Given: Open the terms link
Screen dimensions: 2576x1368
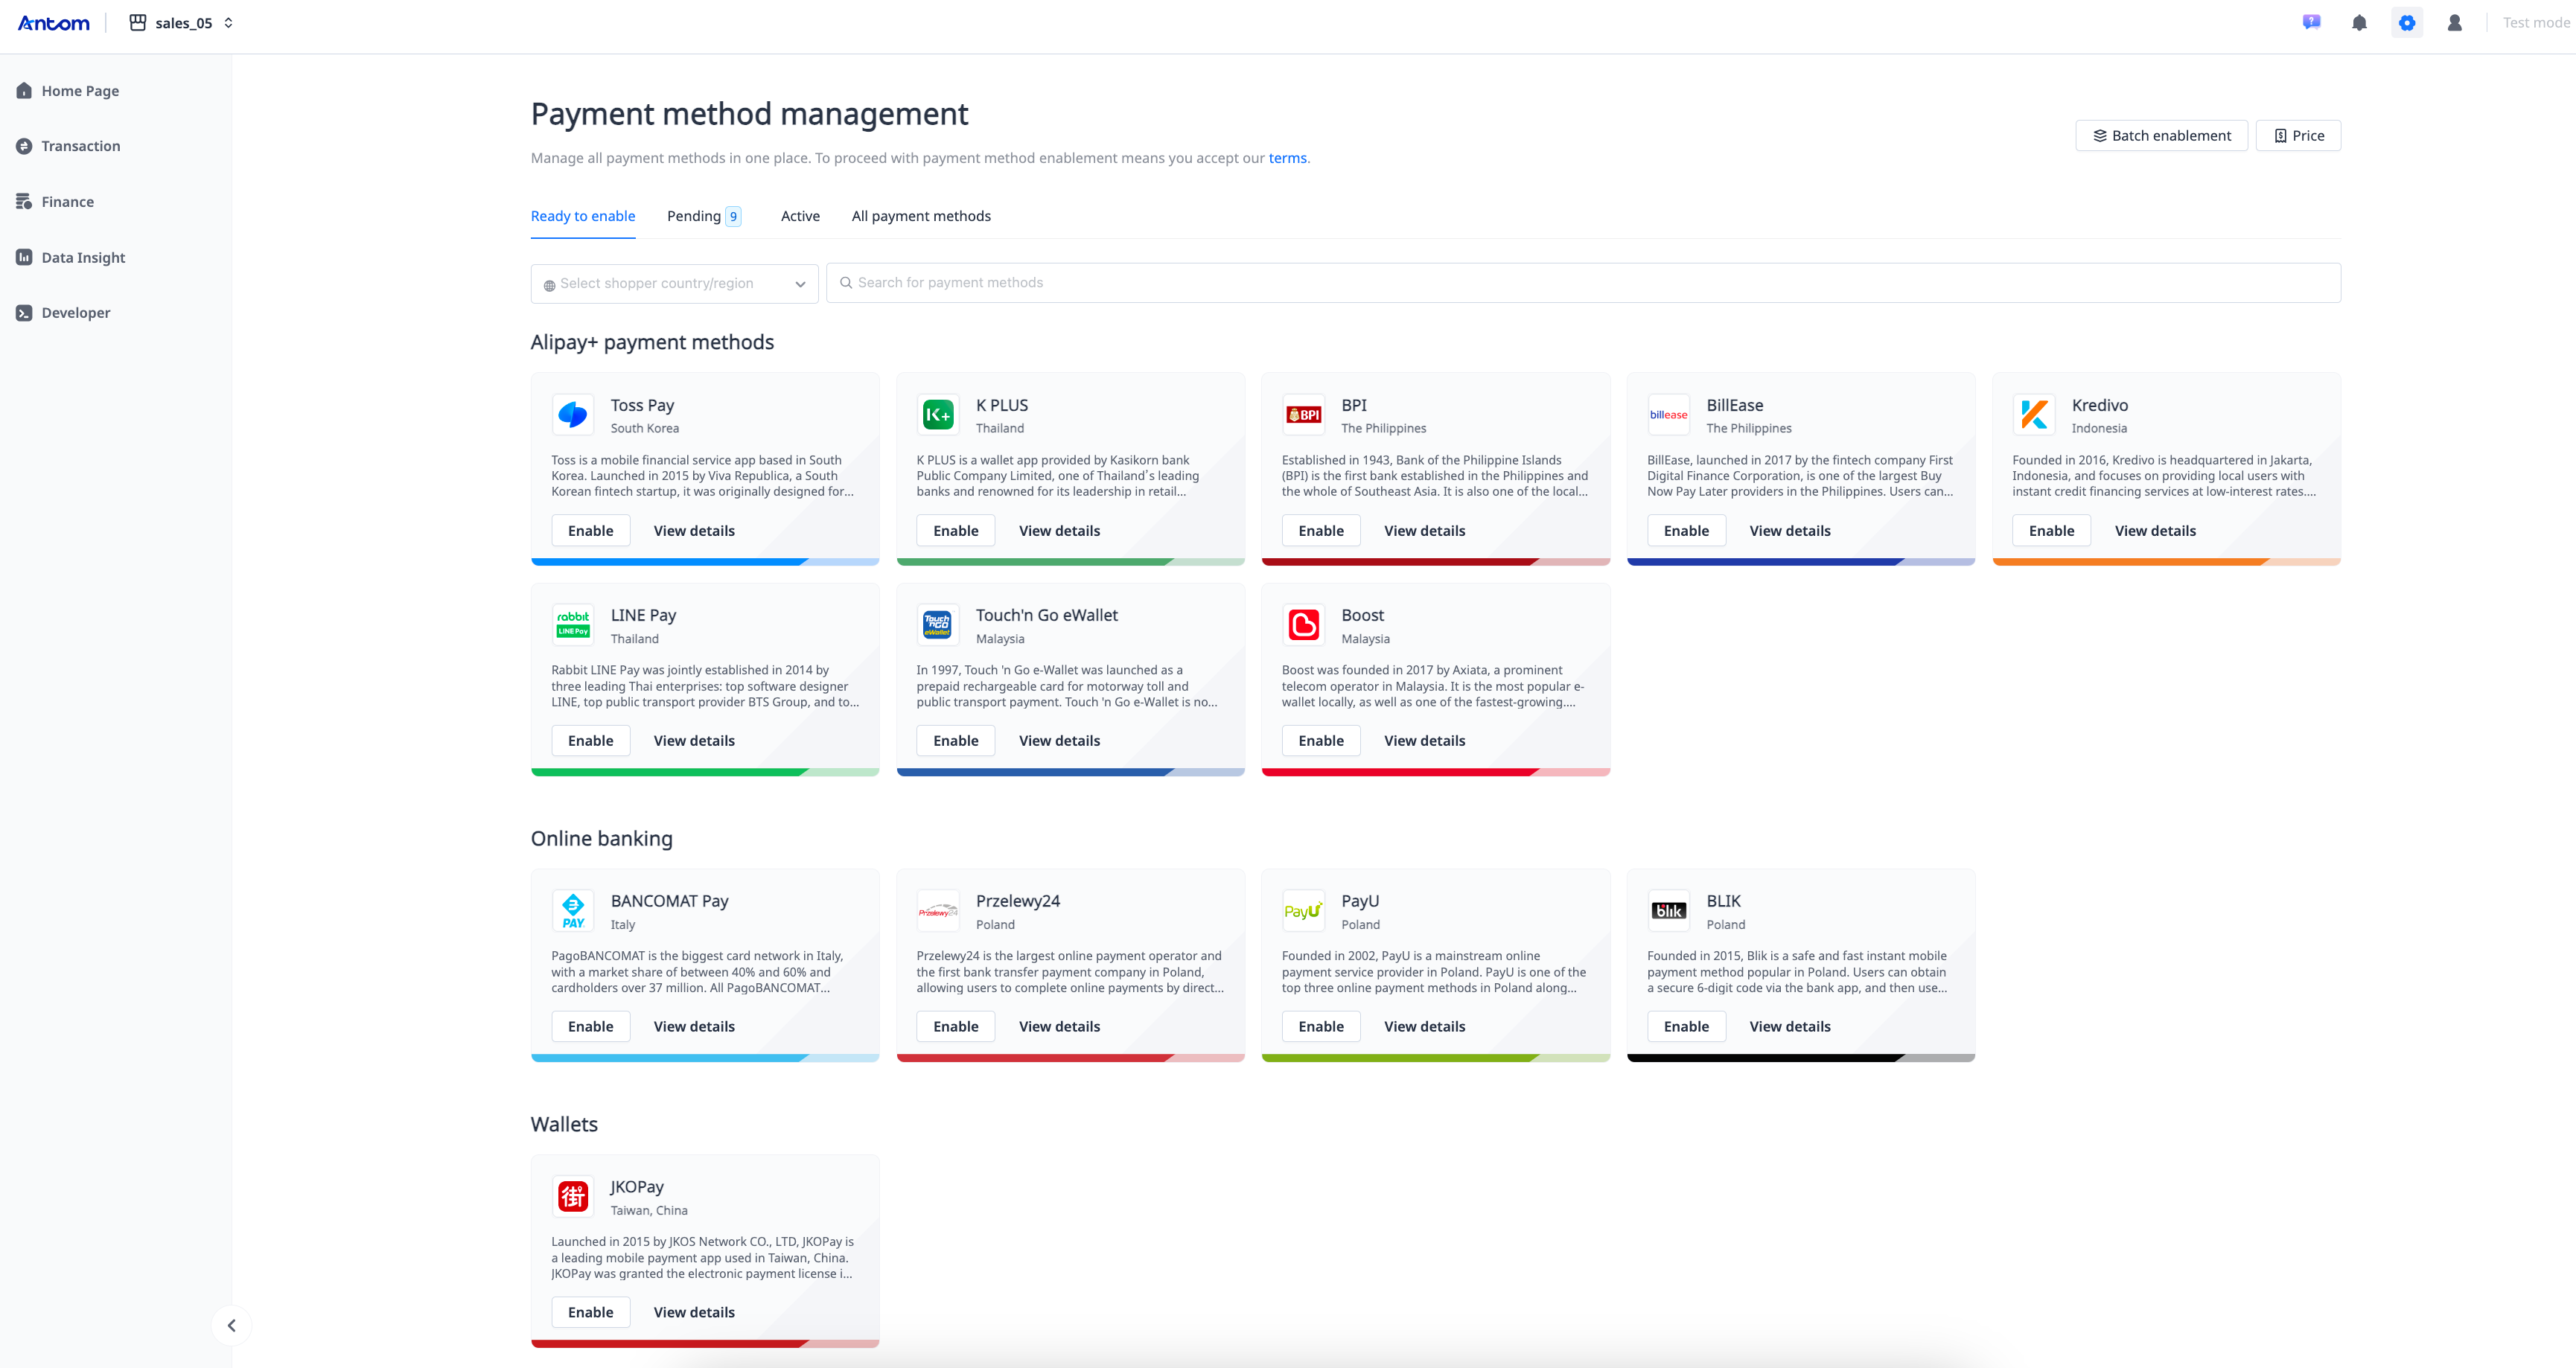Looking at the screenshot, I should 1287,158.
